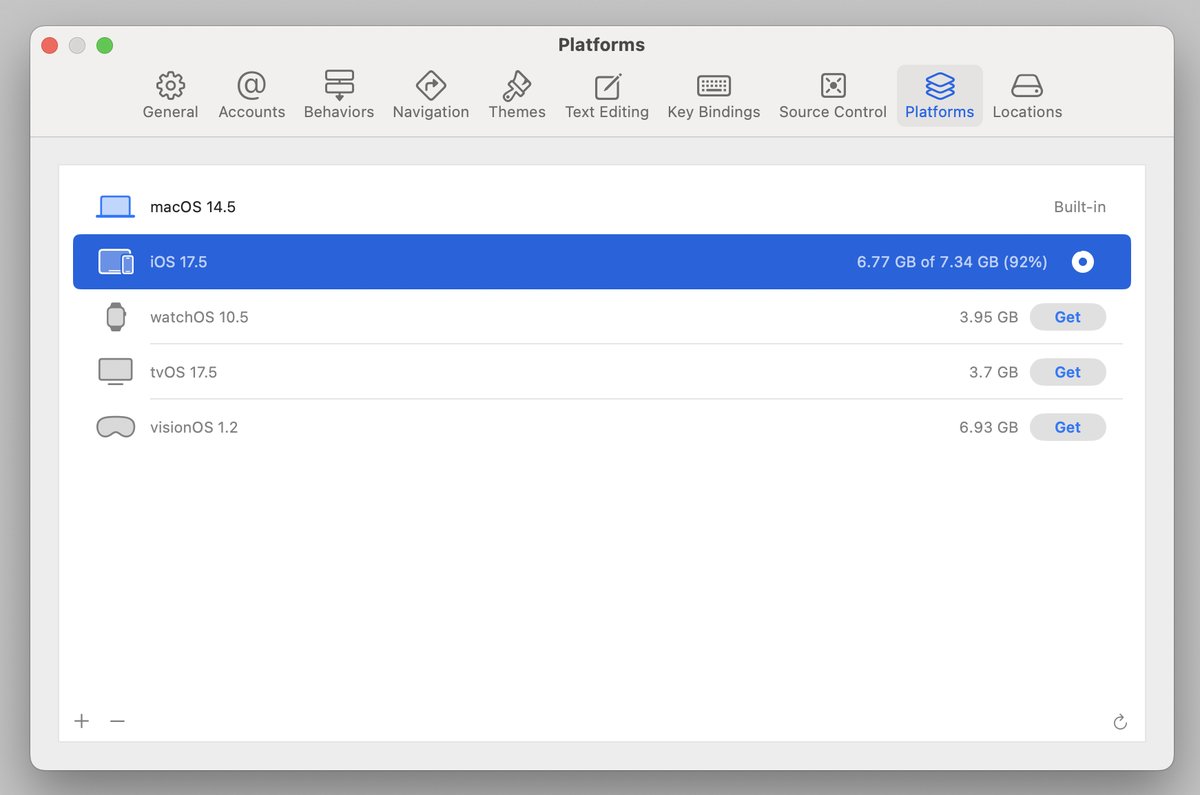Open the Key Bindings tab
1200x795 pixels.
pyautogui.click(x=714, y=96)
